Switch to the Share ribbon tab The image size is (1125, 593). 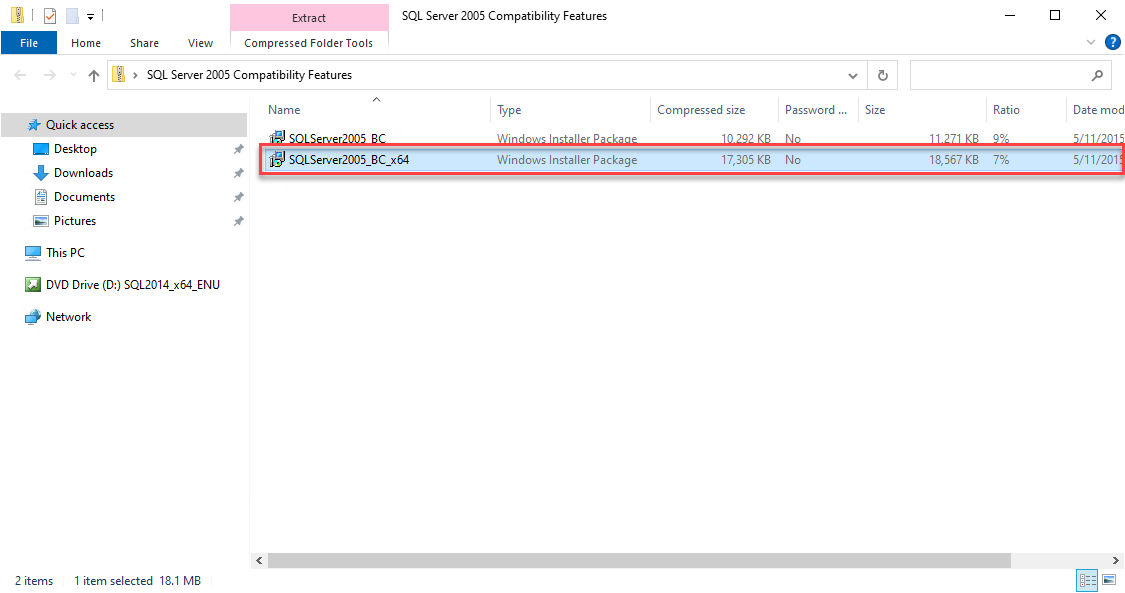click(144, 43)
